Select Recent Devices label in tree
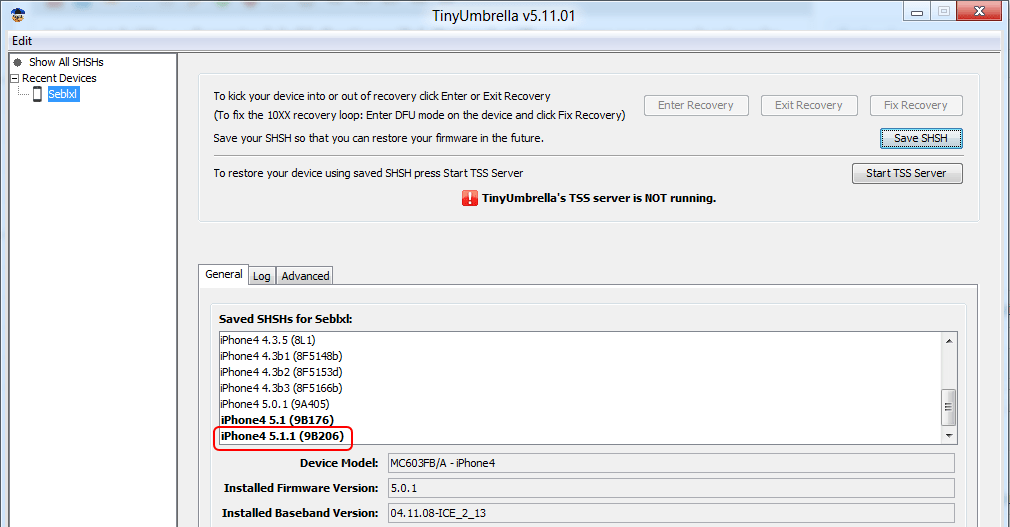The width and height of the screenshot is (1010, 527). click(x=59, y=79)
